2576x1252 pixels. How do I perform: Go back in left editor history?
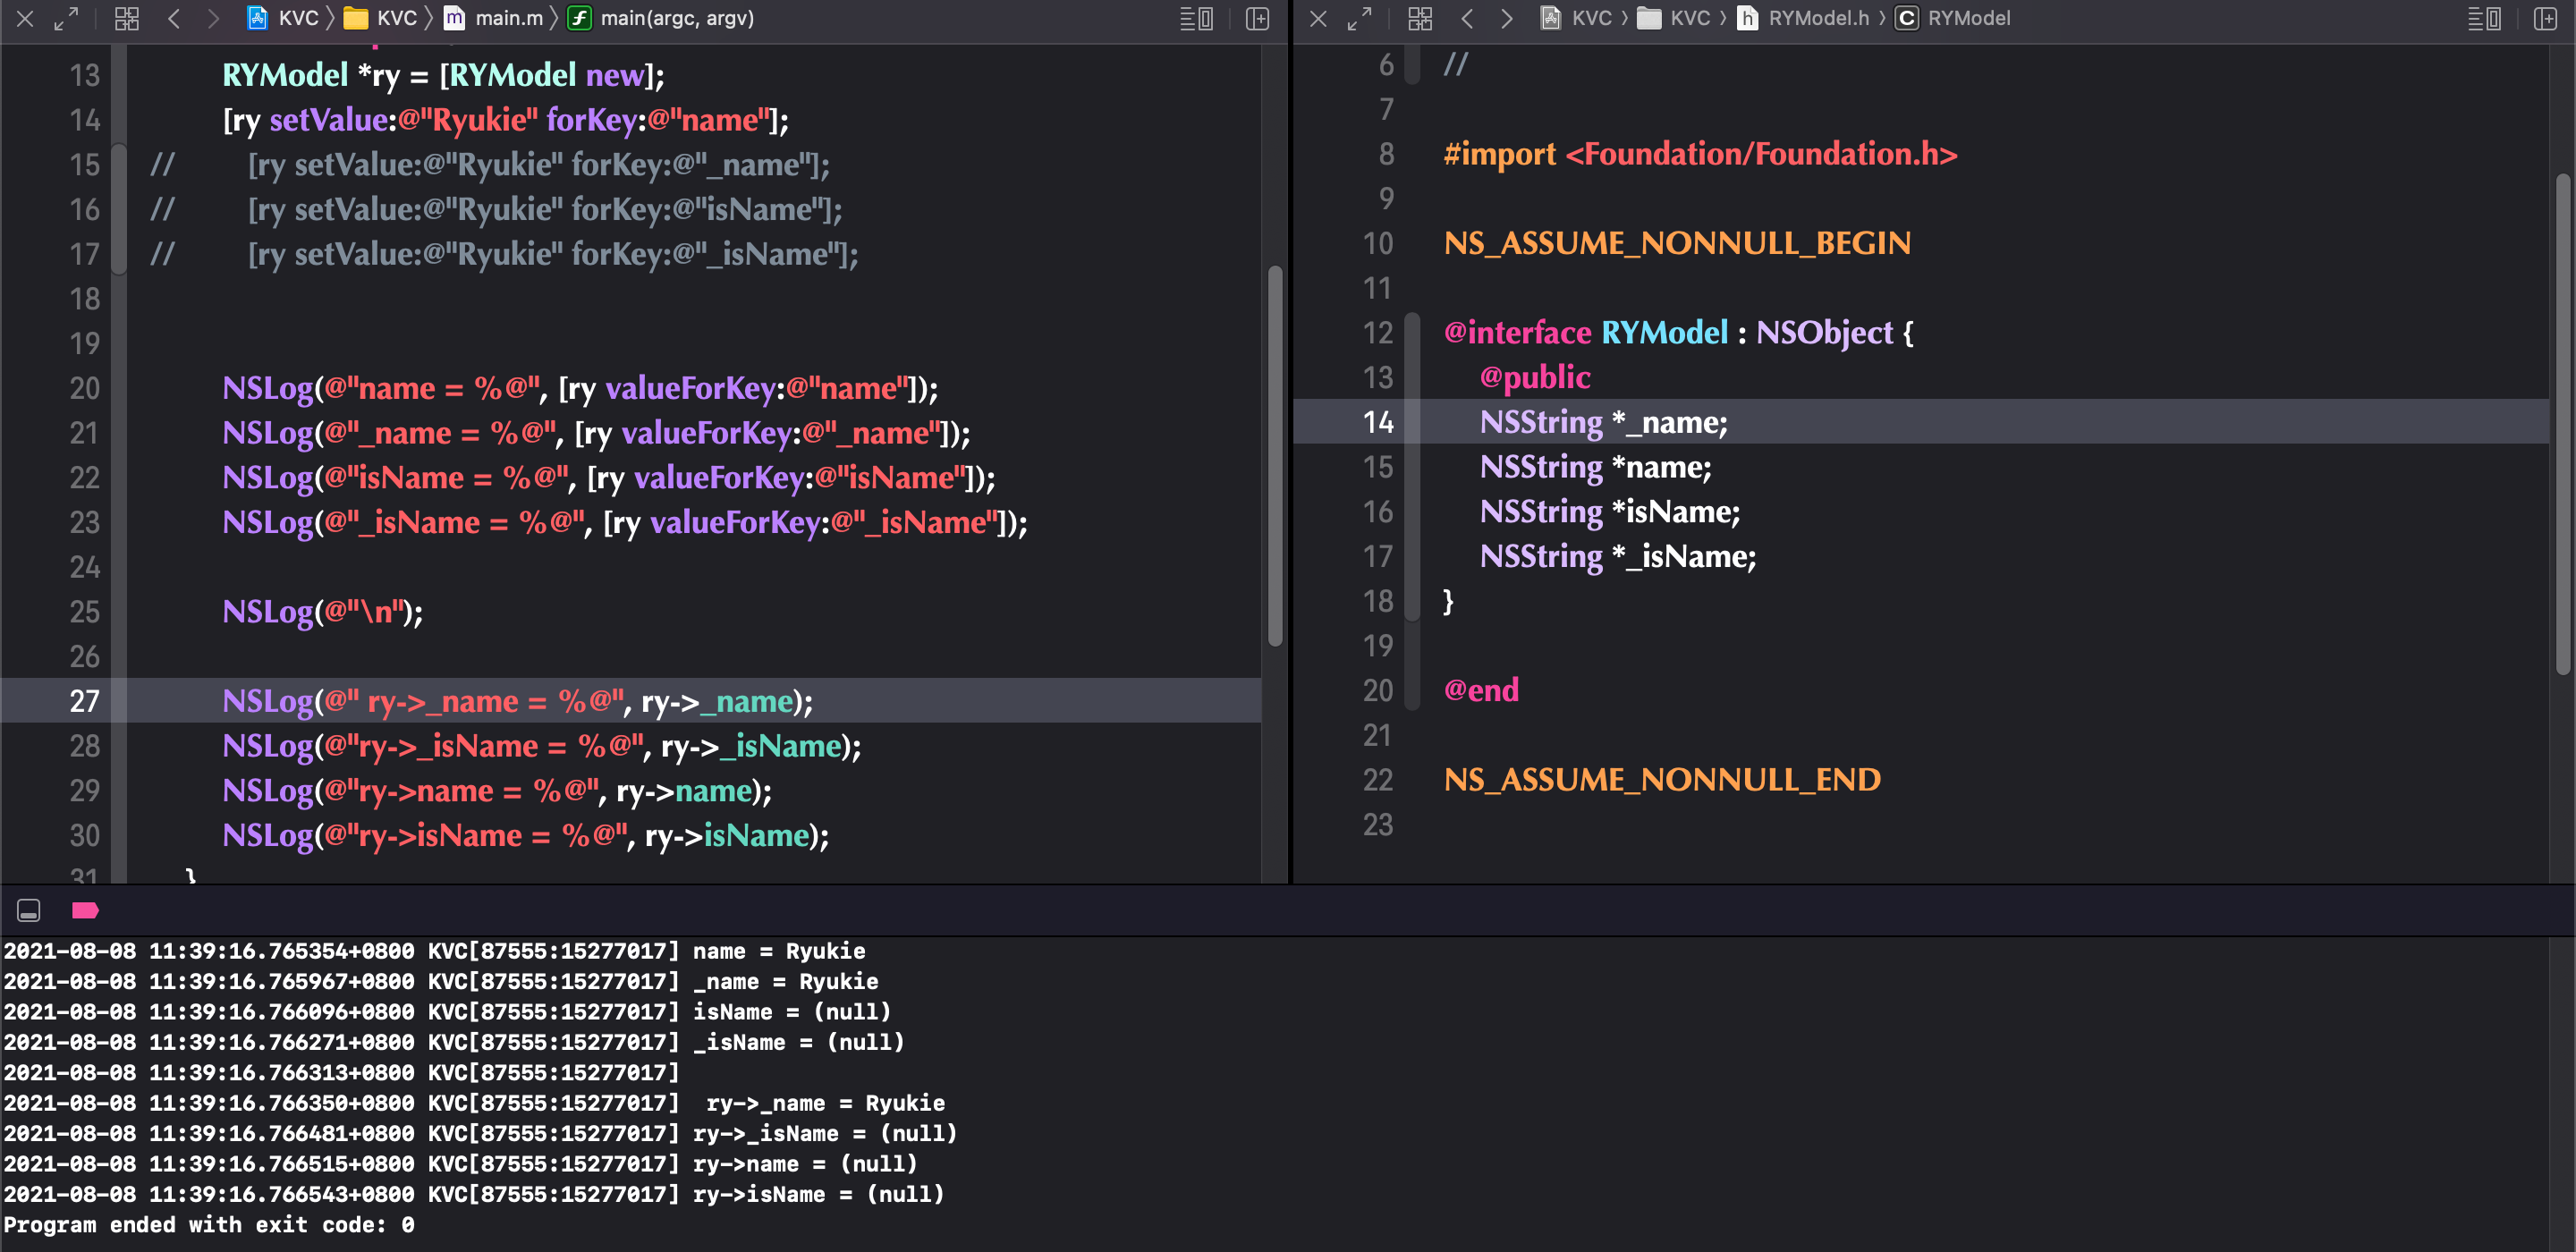(174, 18)
